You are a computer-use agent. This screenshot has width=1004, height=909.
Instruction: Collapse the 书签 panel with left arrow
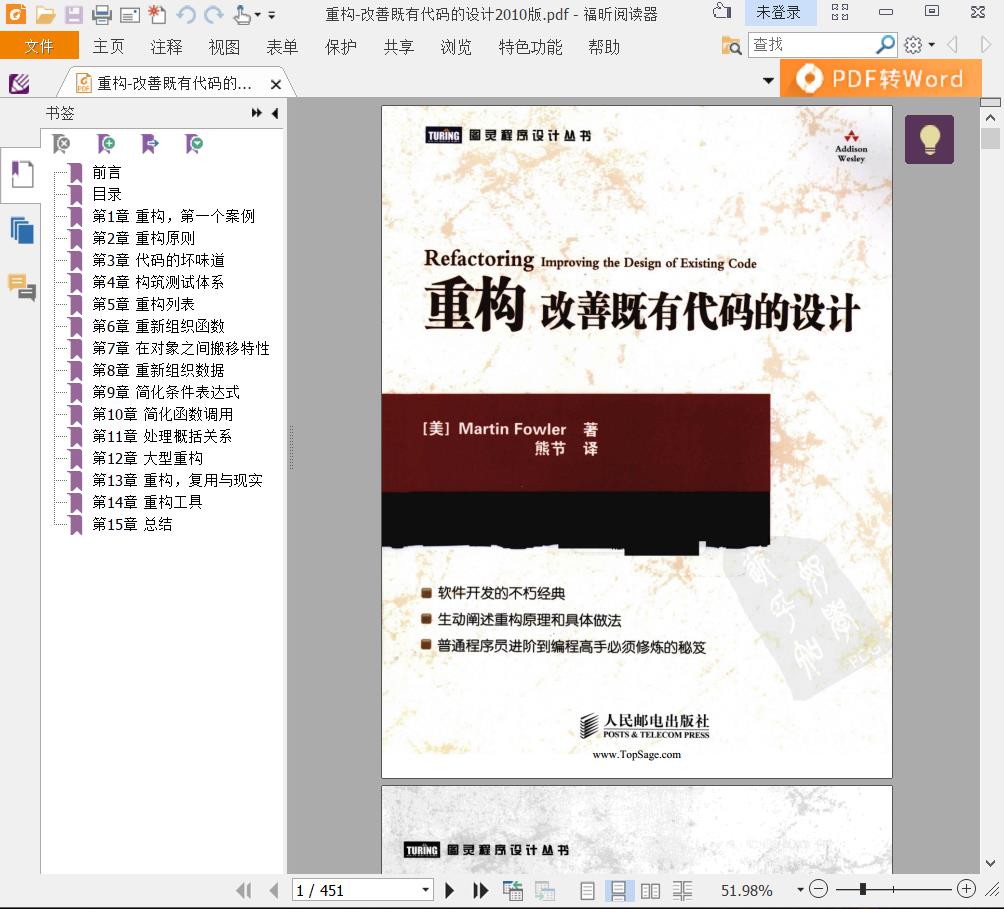[x=275, y=113]
